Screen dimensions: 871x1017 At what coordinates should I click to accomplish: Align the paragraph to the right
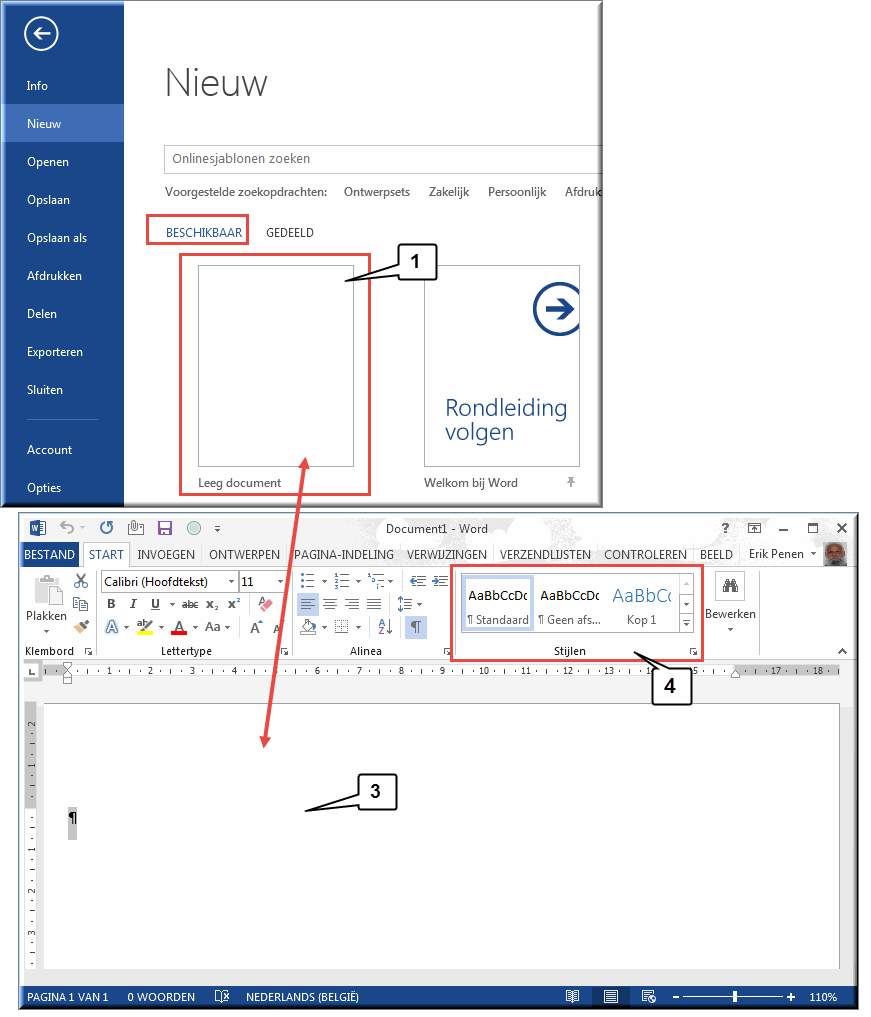352,604
